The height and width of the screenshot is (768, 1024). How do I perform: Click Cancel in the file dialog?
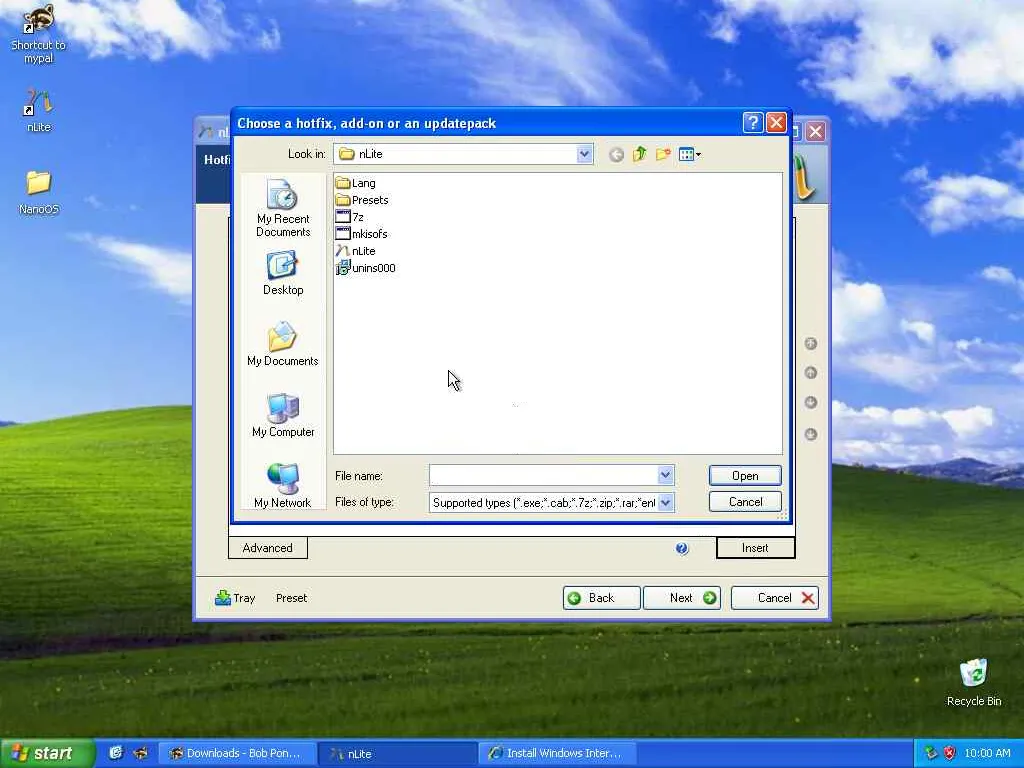pyautogui.click(x=745, y=502)
